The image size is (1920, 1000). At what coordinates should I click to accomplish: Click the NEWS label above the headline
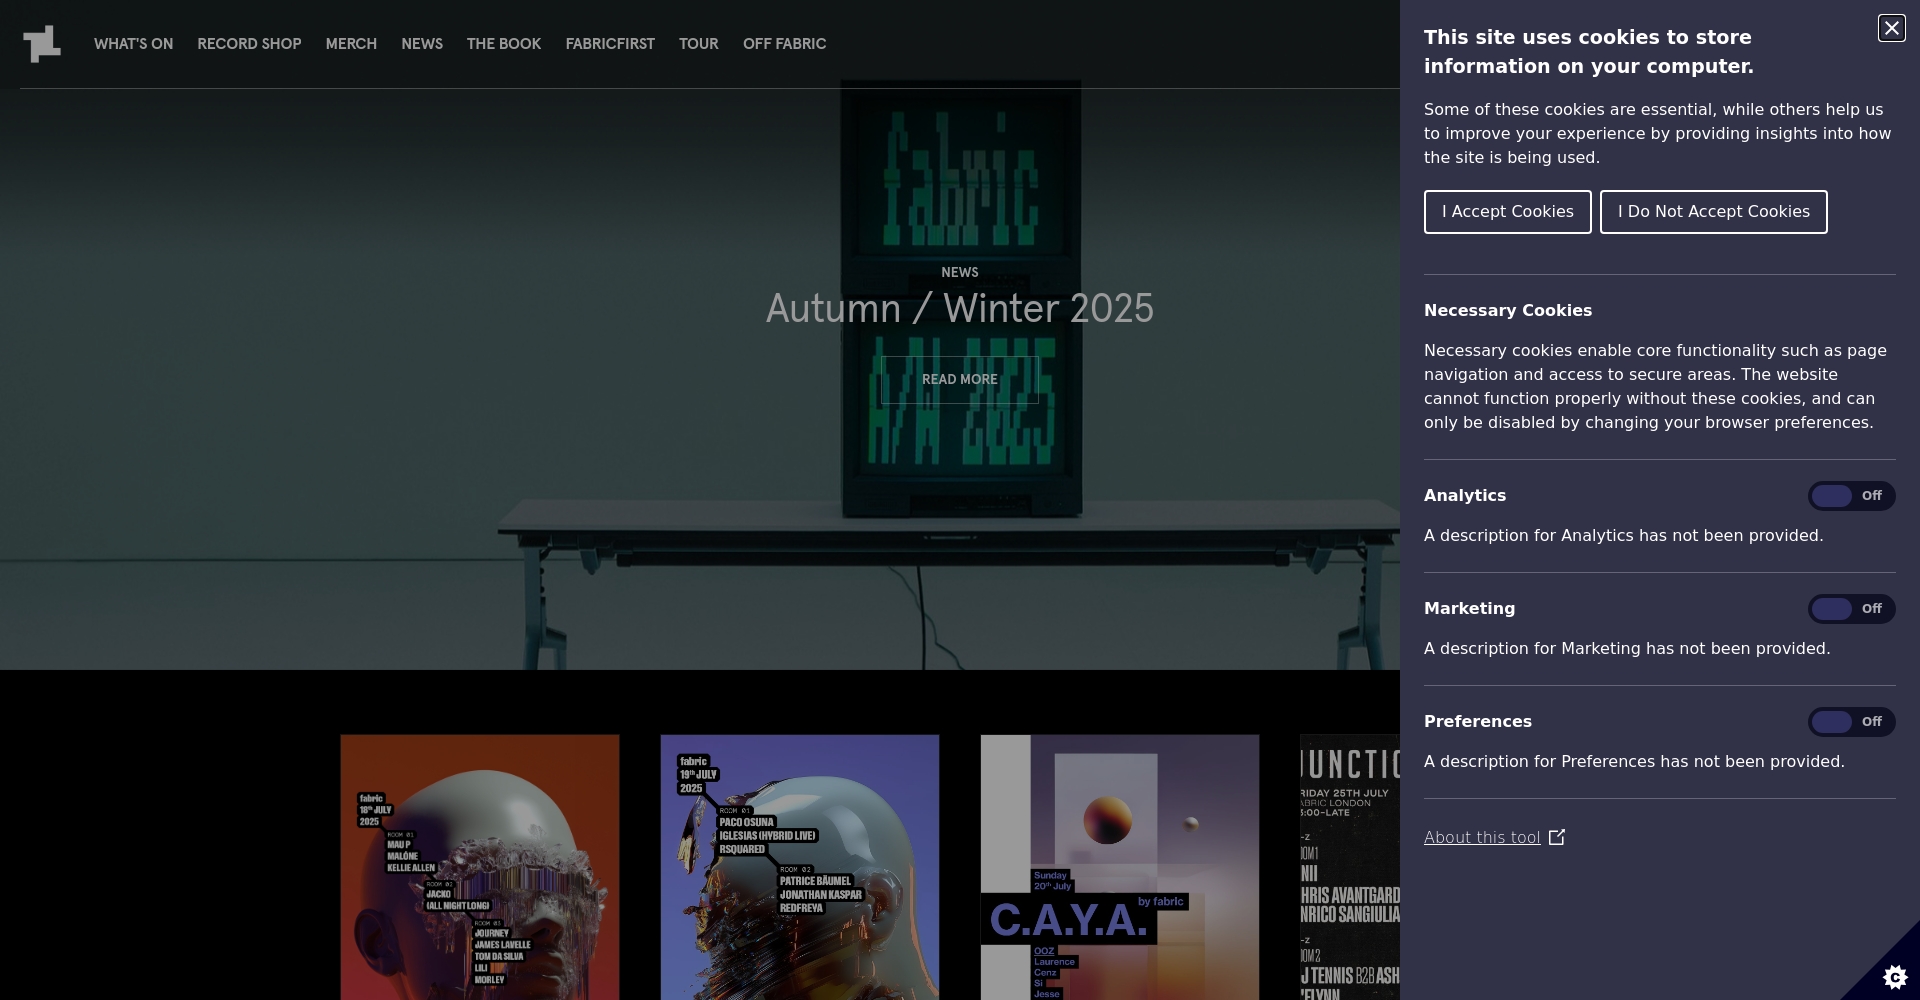(x=960, y=272)
